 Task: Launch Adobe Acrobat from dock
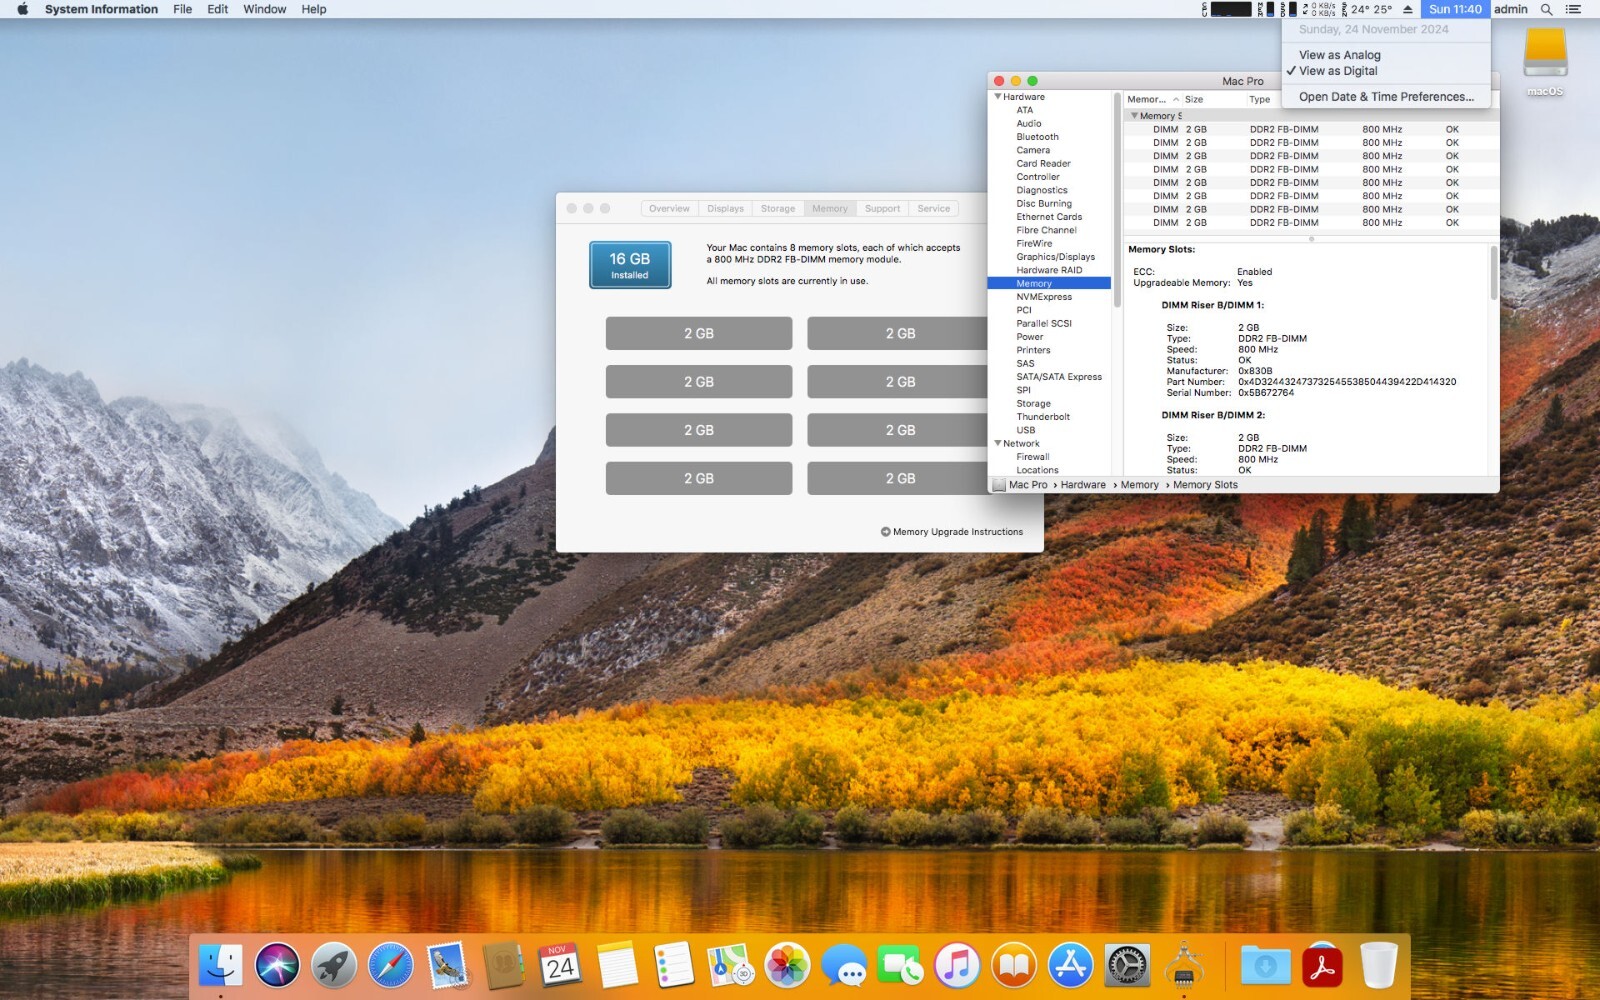(x=1322, y=966)
